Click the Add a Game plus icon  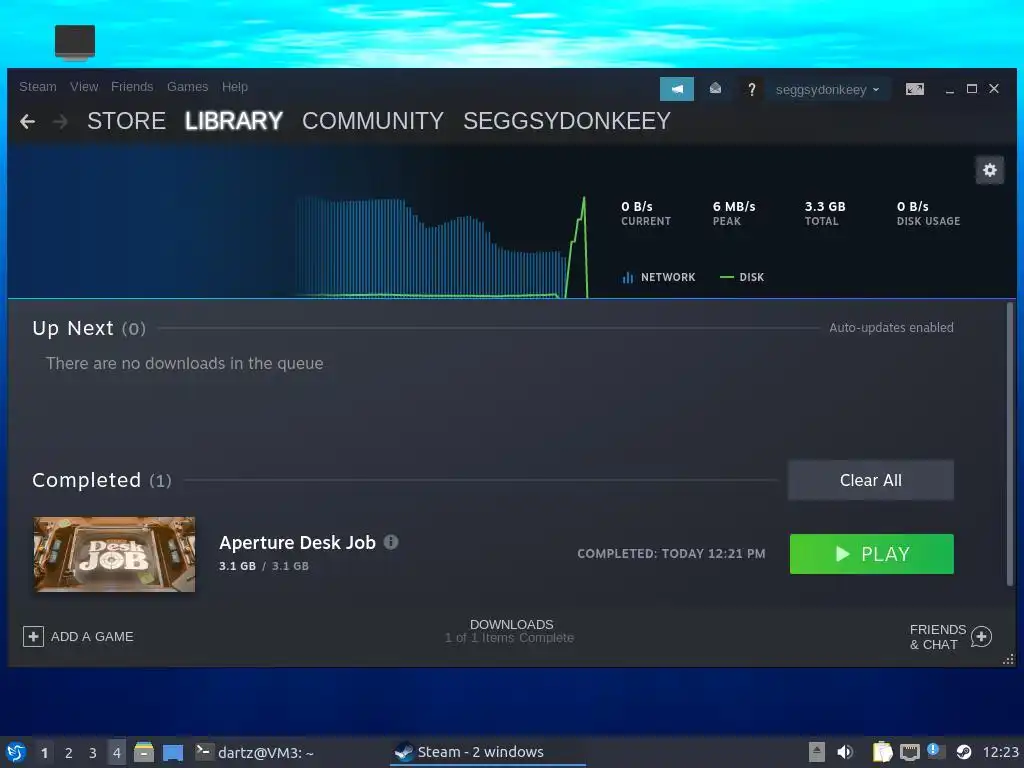point(33,636)
